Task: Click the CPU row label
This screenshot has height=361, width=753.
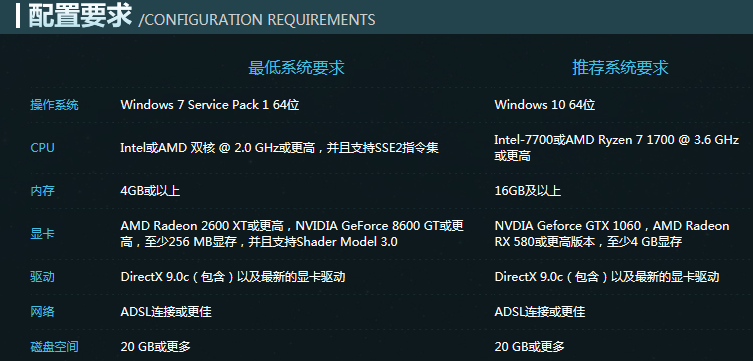Action: (42, 148)
